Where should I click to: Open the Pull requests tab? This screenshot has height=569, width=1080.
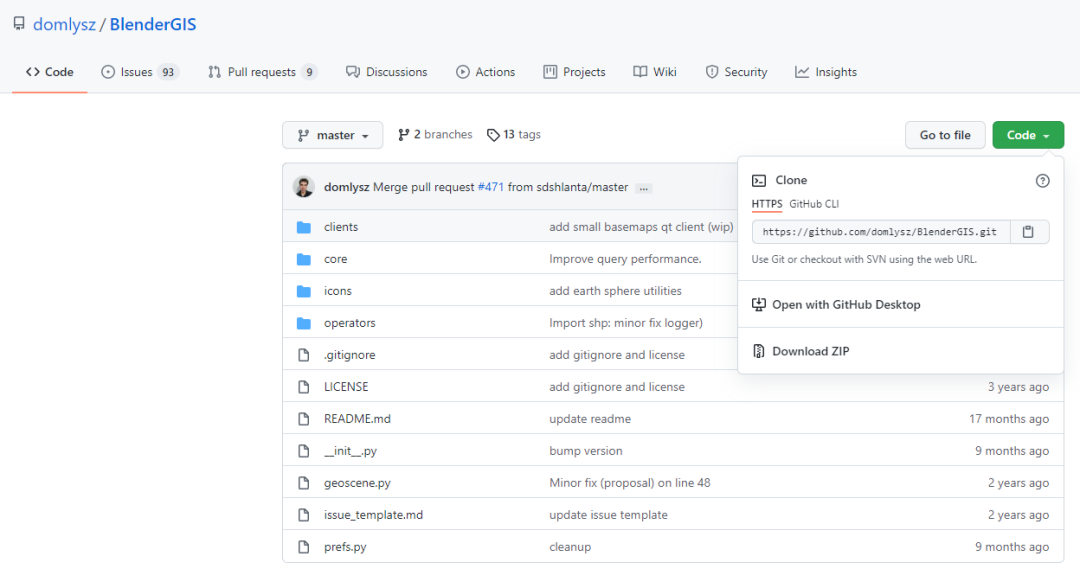262,72
